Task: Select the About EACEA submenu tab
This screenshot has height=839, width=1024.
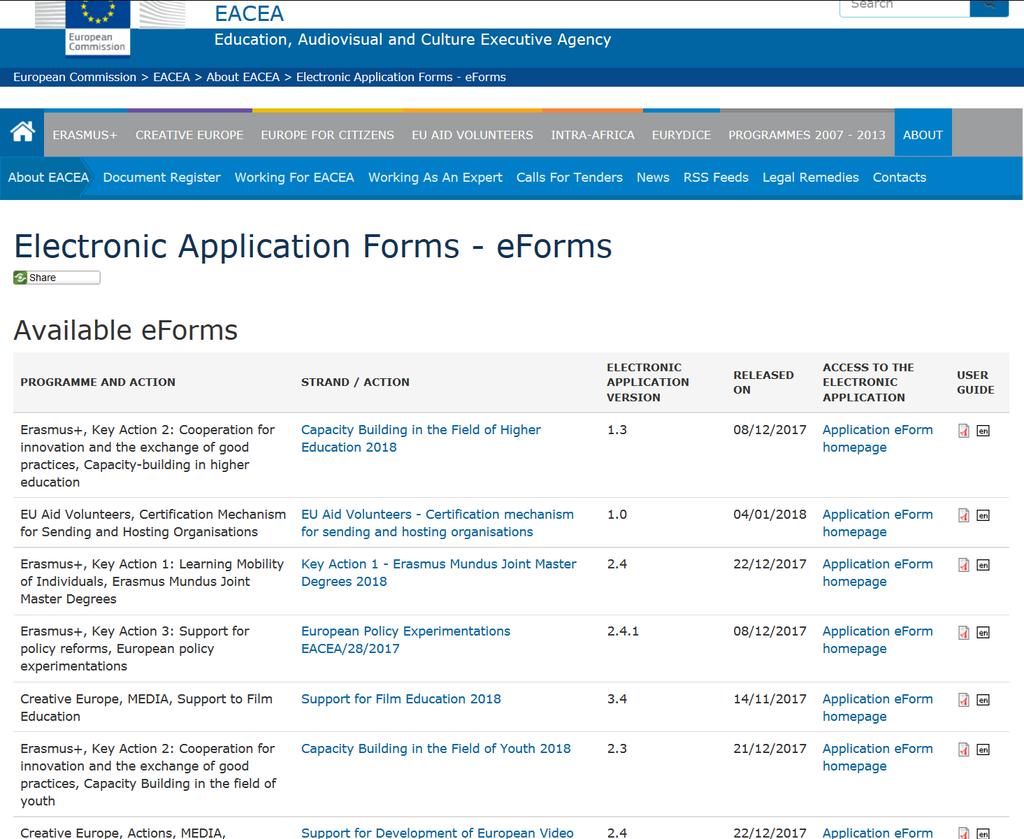Action: [48, 178]
